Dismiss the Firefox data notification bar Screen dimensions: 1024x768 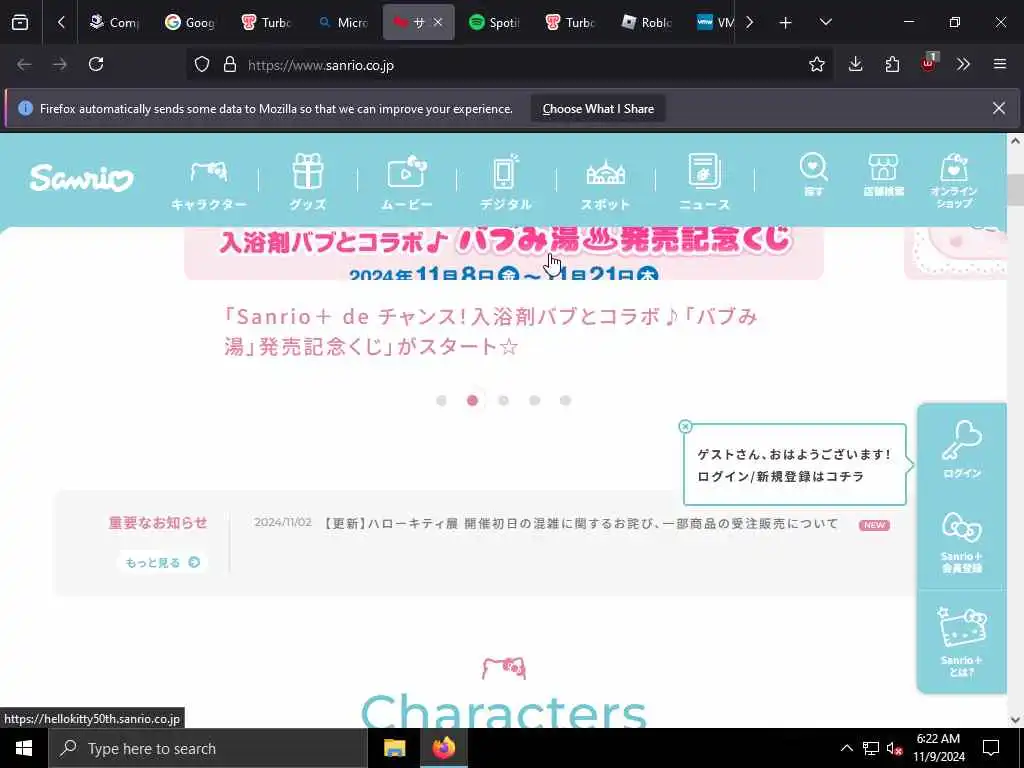point(999,108)
